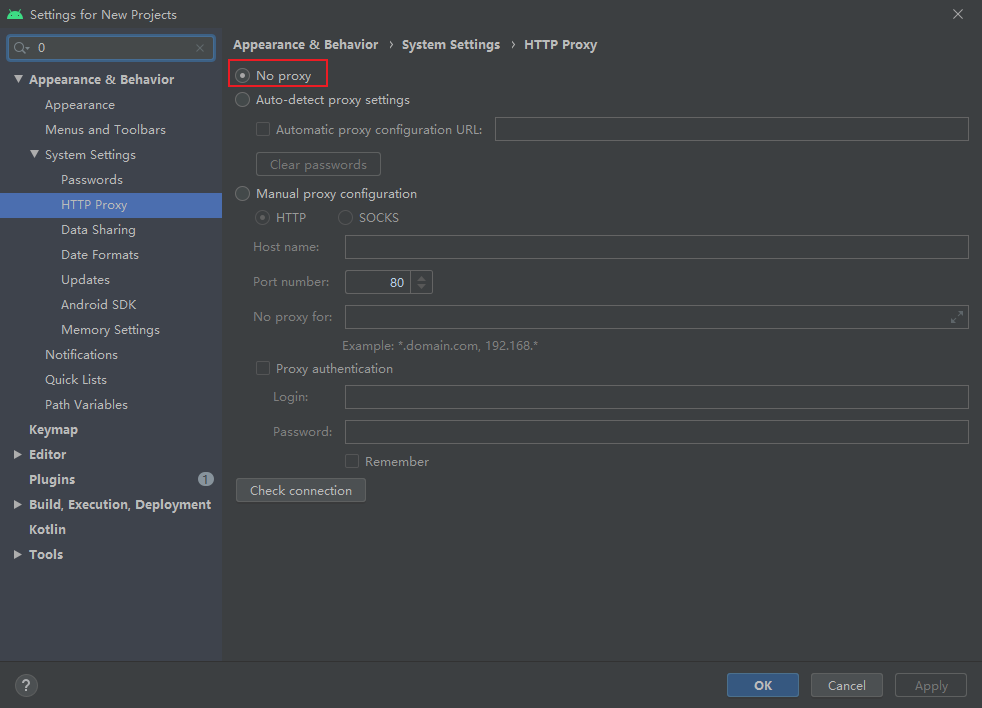Click HTTP Proxy in the breadcrumb
Image resolution: width=982 pixels, height=708 pixels.
(561, 45)
